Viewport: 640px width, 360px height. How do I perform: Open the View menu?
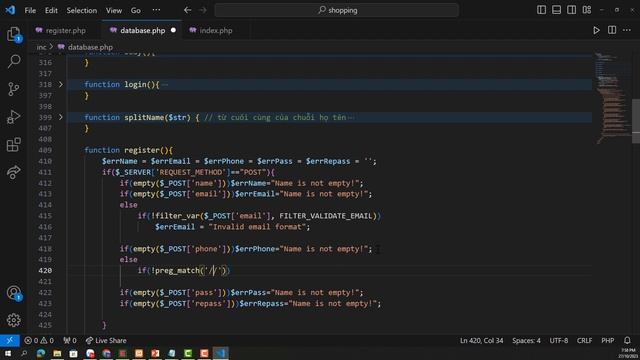(114, 10)
